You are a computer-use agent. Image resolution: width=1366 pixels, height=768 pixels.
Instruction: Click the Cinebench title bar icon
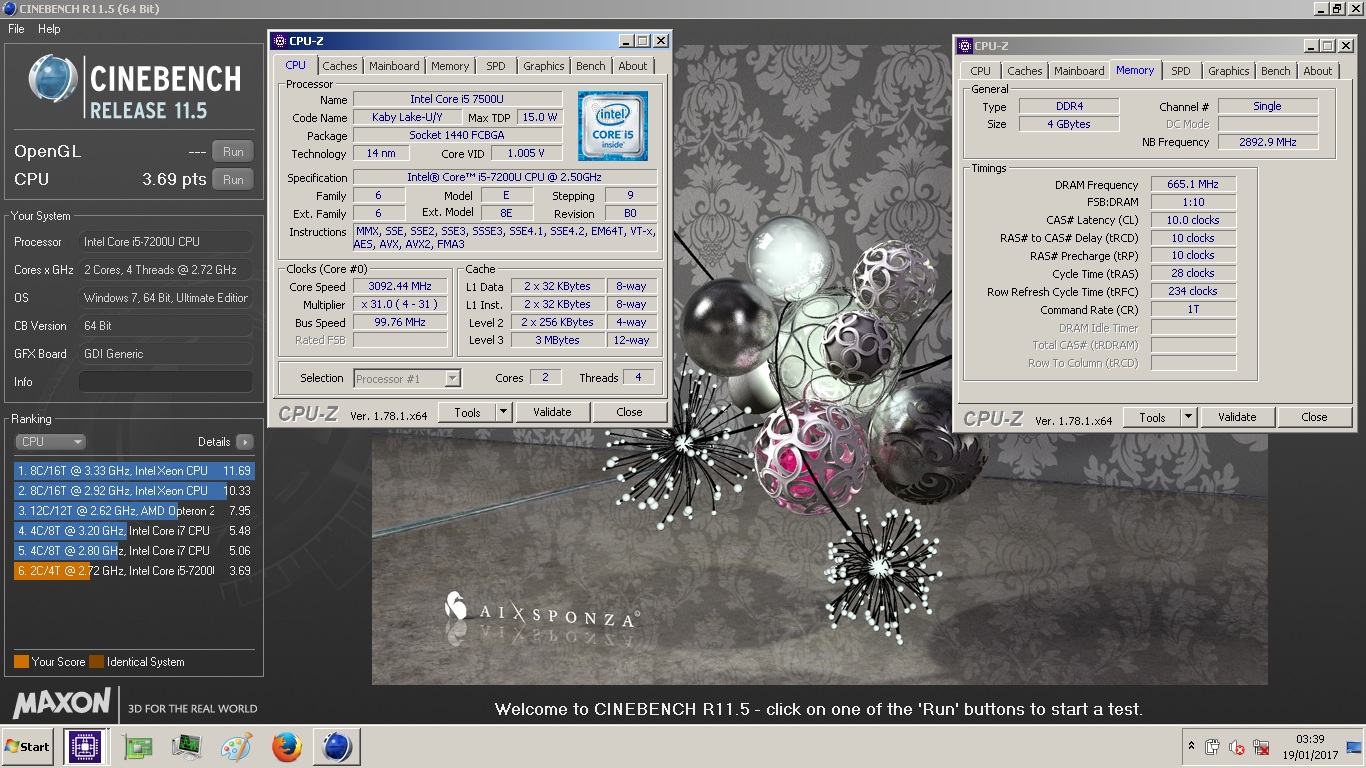(x=9, y=9)
